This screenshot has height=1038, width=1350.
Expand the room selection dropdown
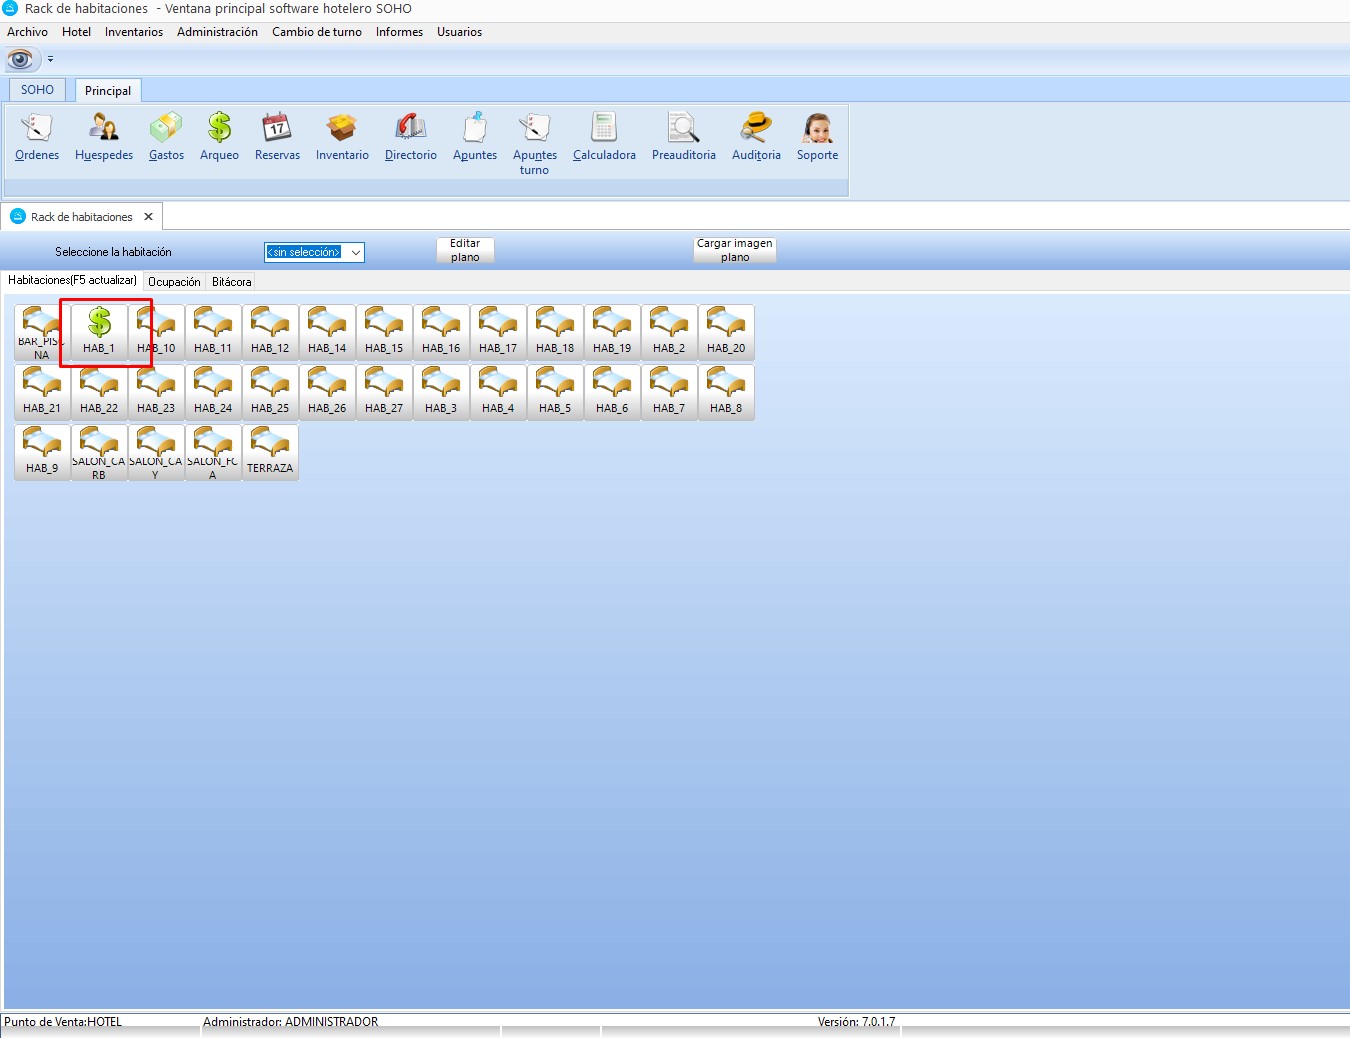(x=355, y=253)
